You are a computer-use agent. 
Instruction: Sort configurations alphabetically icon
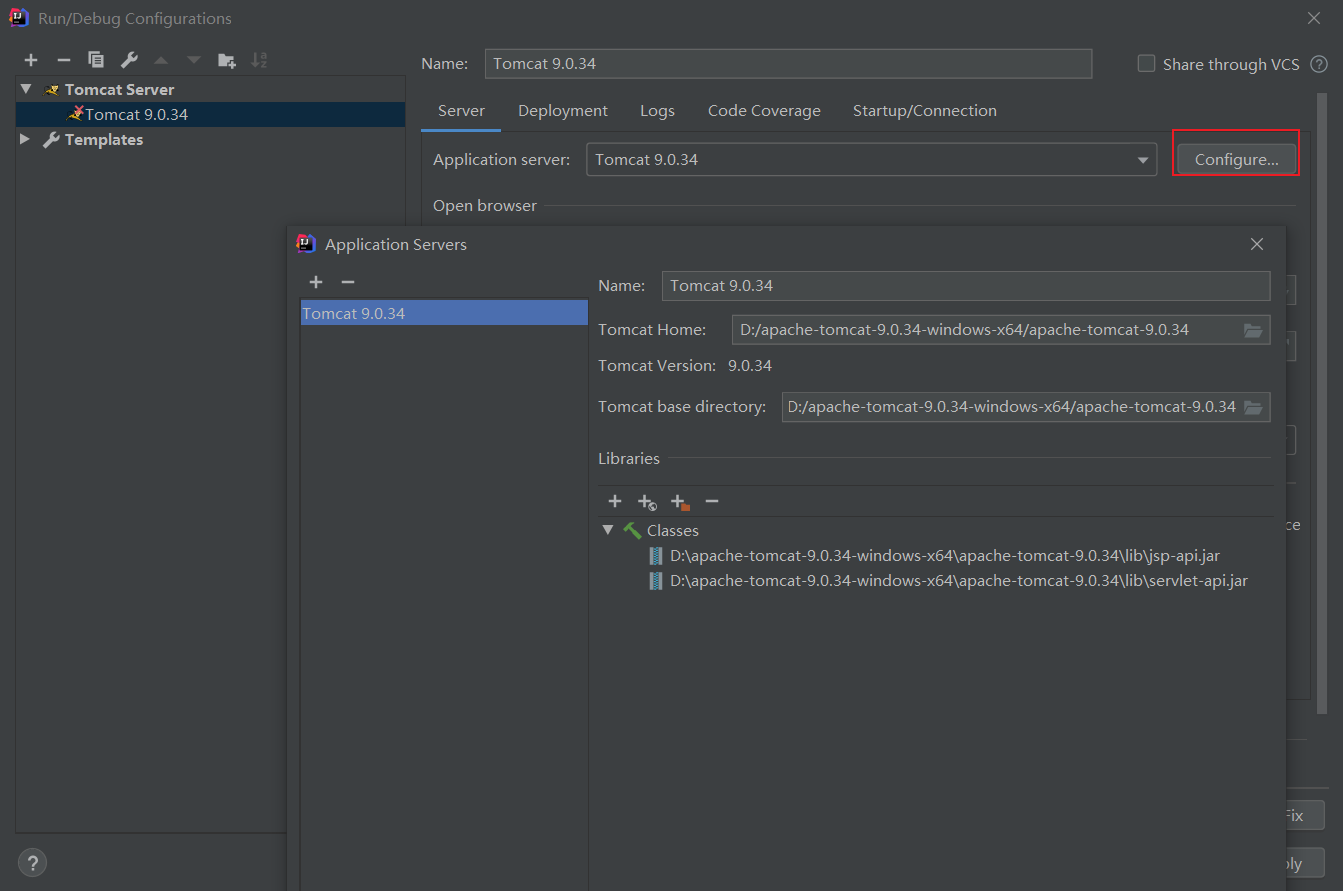tap(259, 61)
